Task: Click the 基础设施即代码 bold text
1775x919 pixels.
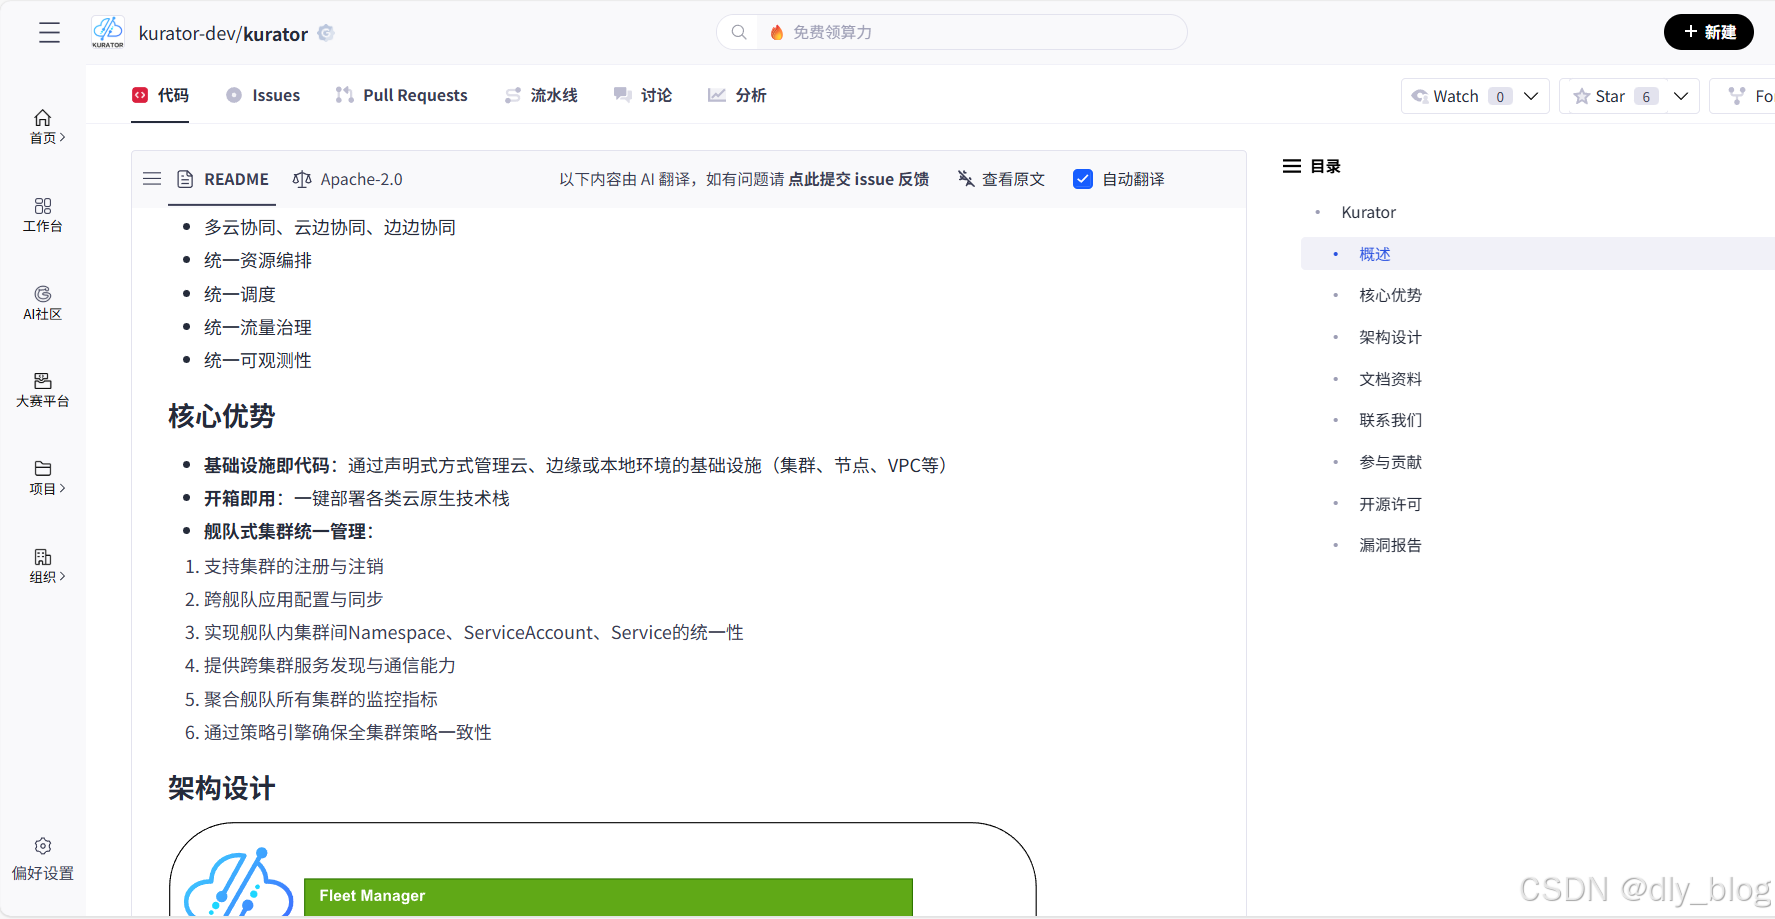Action: [267, 465]
